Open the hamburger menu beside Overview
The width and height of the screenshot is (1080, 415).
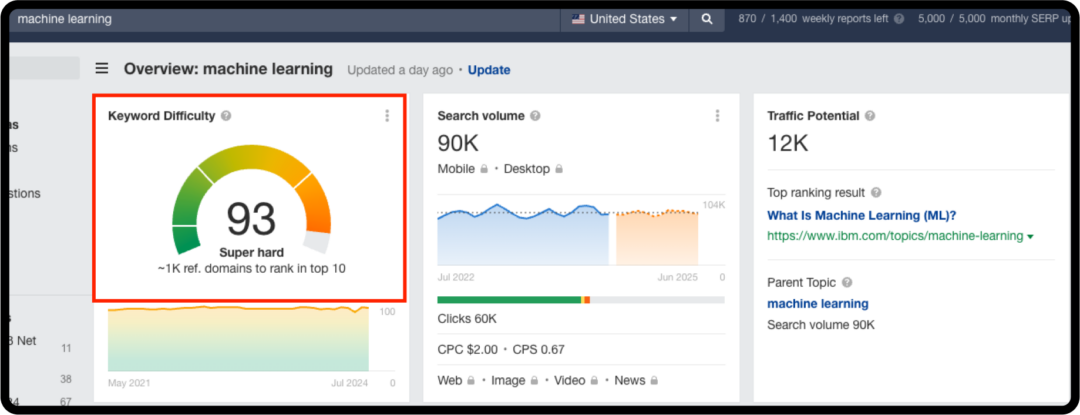pyautogui.click(x=102, y=68)
